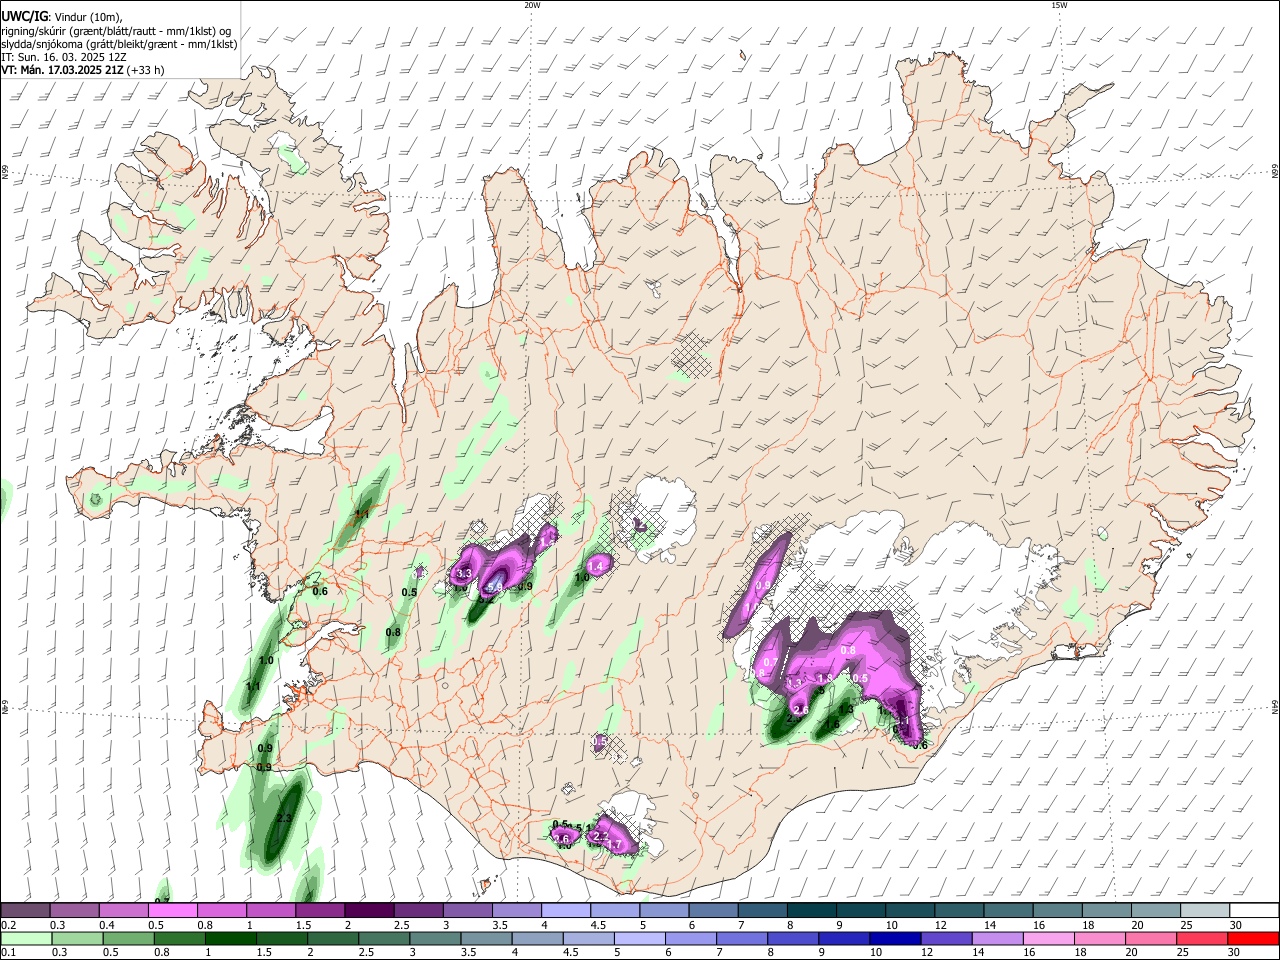Click the '0.1' label on rain scale
The width and height of the screenshot is (1280, 960).
8,952
